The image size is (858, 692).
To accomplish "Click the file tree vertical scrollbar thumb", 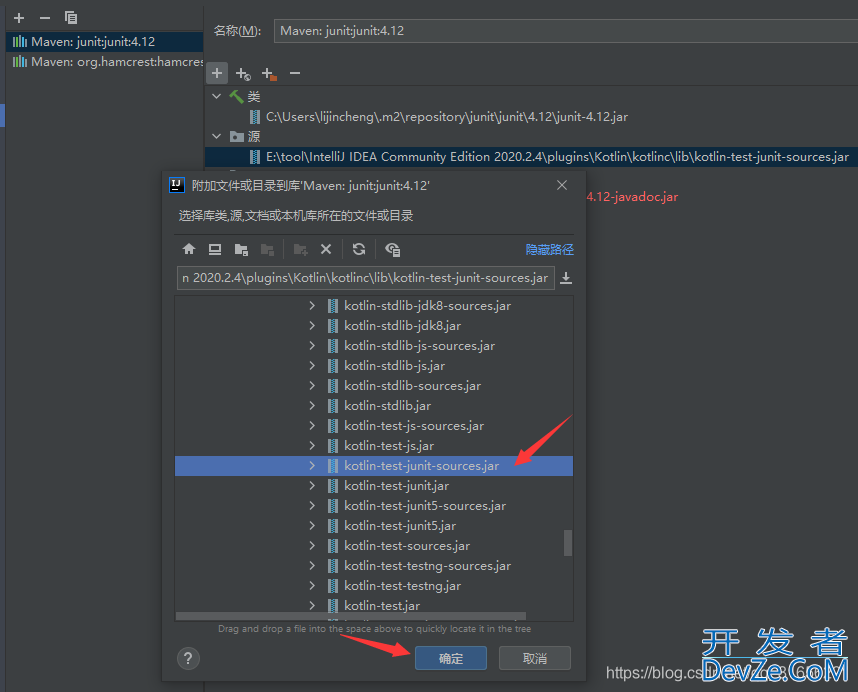I will (x=568, y=543).
